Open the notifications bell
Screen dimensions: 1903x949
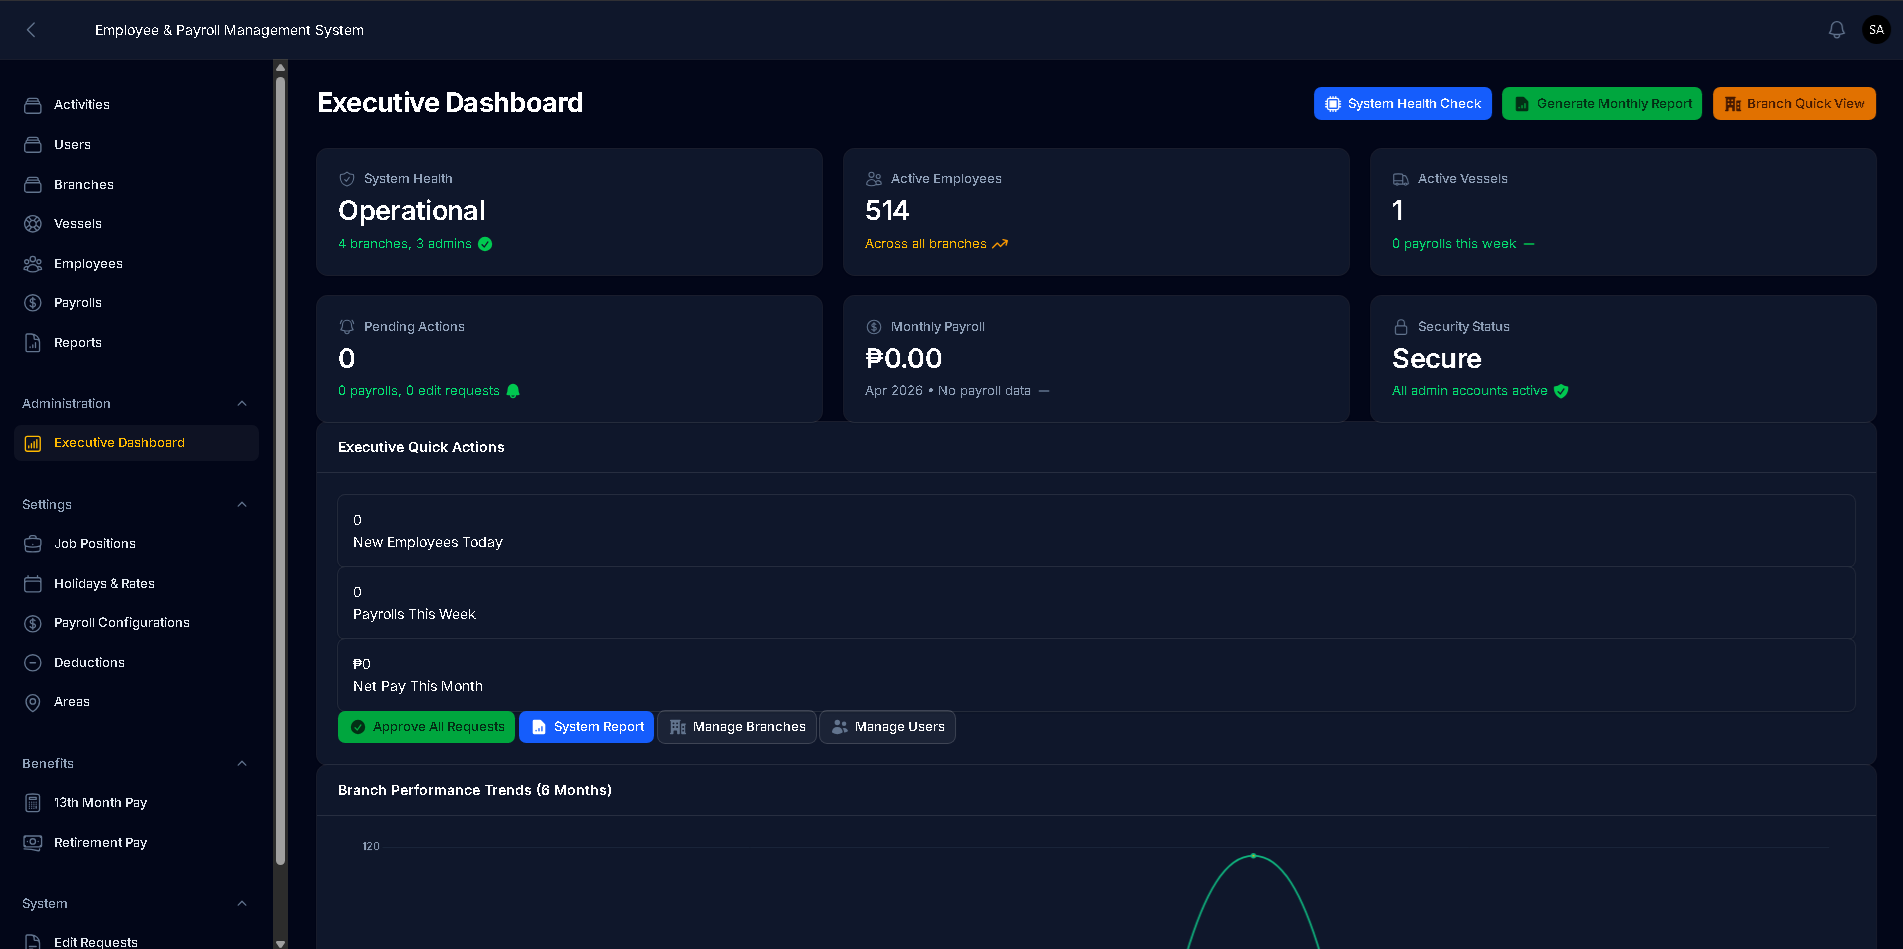coord(1836,30)
